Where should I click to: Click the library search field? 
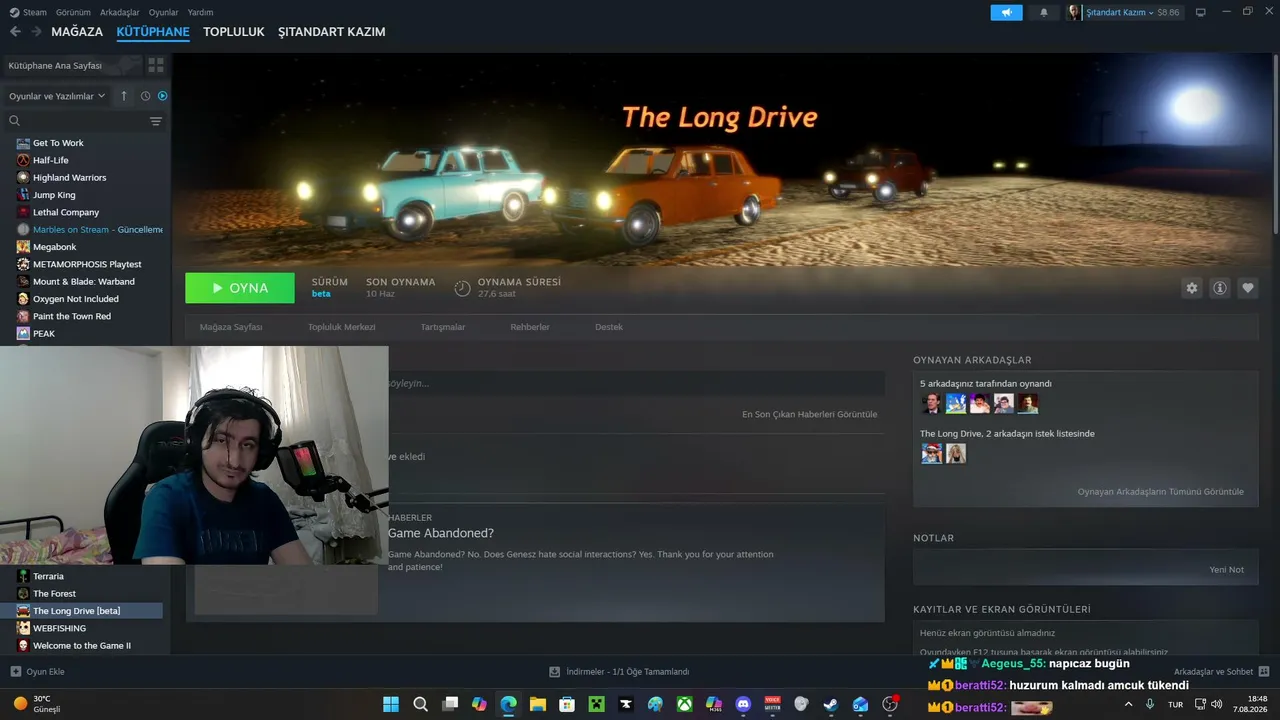[x=85, y=121]
